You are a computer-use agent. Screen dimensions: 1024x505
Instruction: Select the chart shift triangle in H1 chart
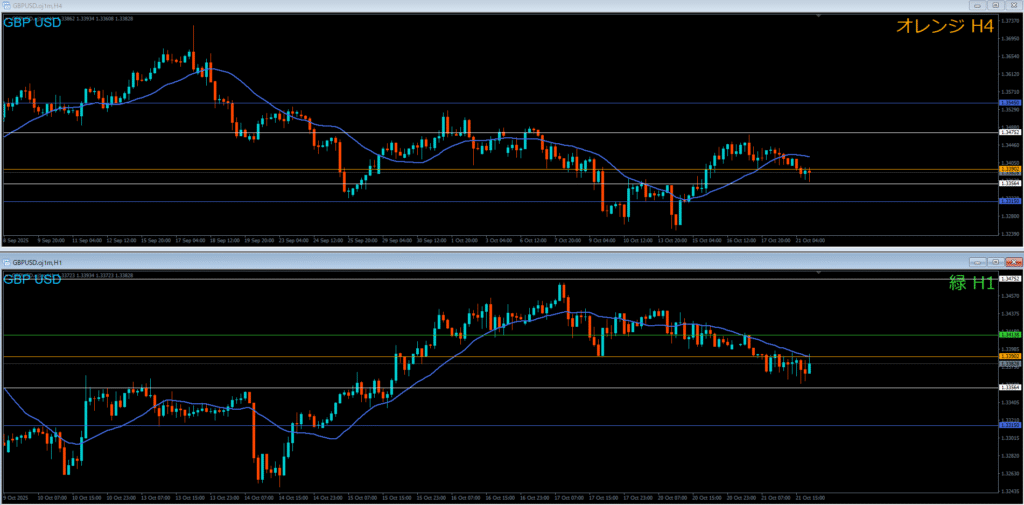[818, 272]
